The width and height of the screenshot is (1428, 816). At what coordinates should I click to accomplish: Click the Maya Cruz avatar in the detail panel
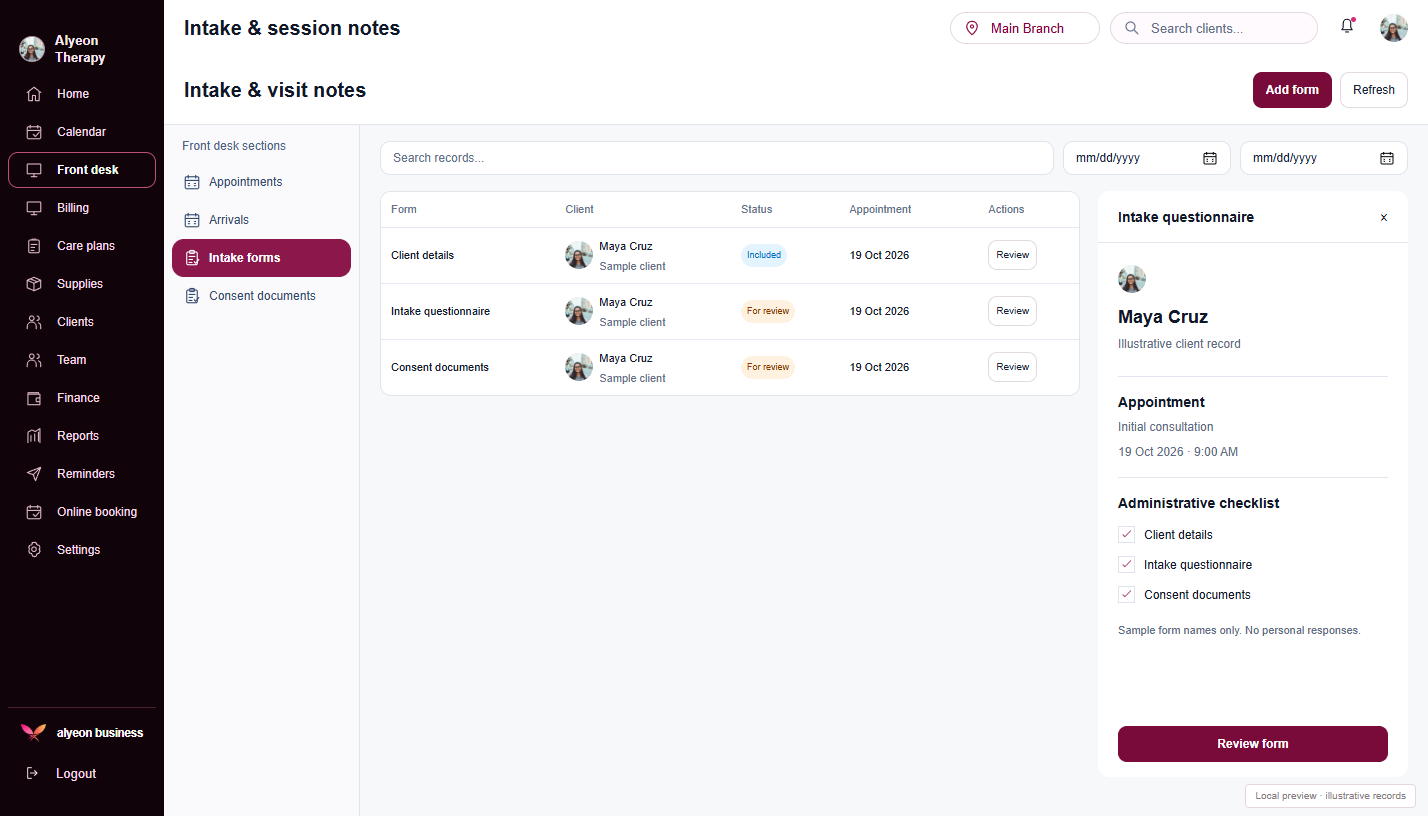coord(1132,279)
